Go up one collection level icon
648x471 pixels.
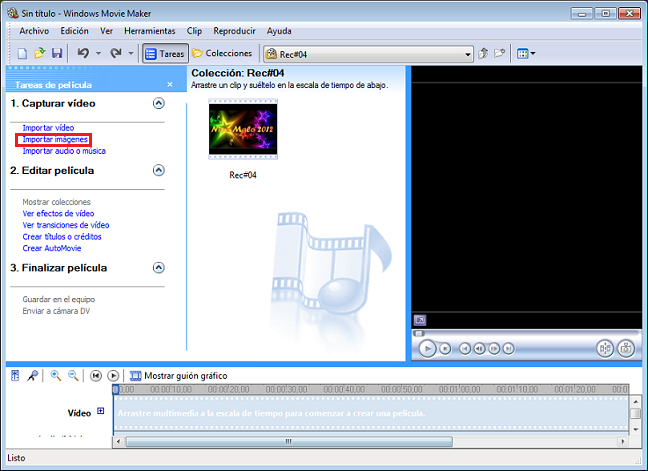pos(483,53)
